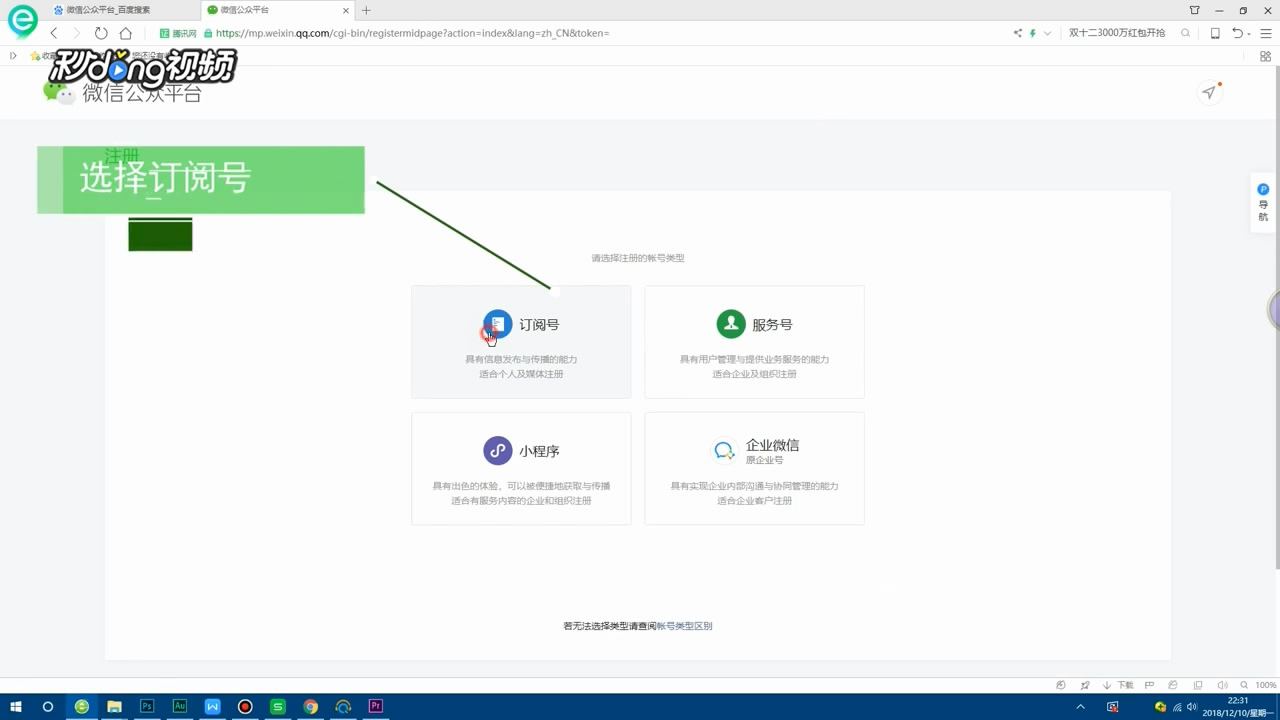Click the system volume tray icon

click(x=1192, y=707)
